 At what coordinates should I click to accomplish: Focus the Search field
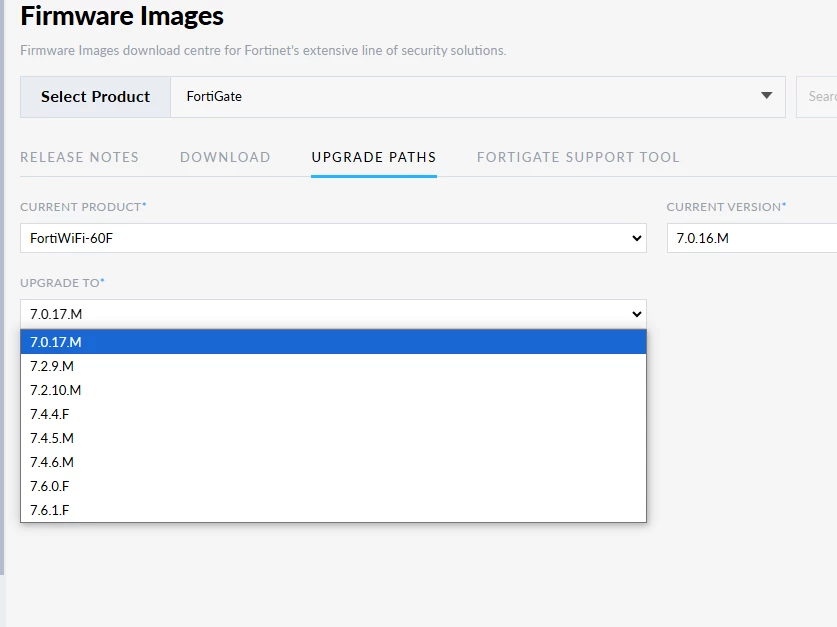tap(817, 97)
